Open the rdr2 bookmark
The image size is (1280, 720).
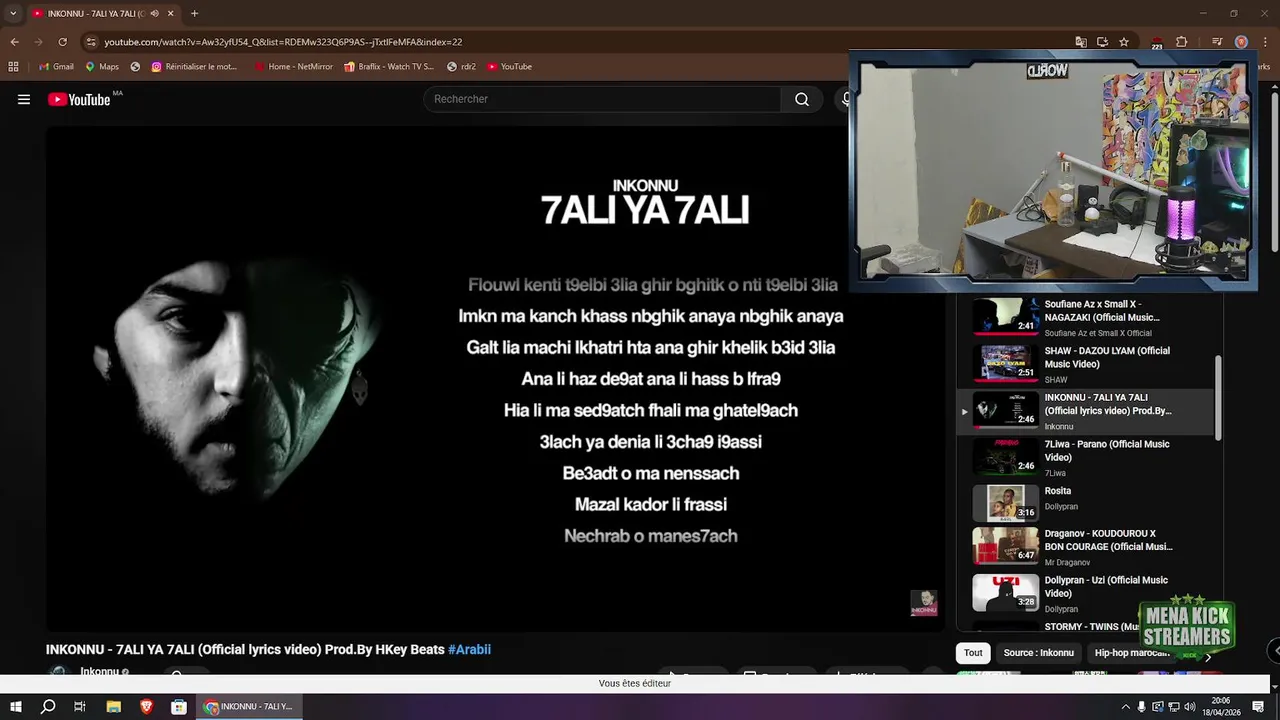461,66
